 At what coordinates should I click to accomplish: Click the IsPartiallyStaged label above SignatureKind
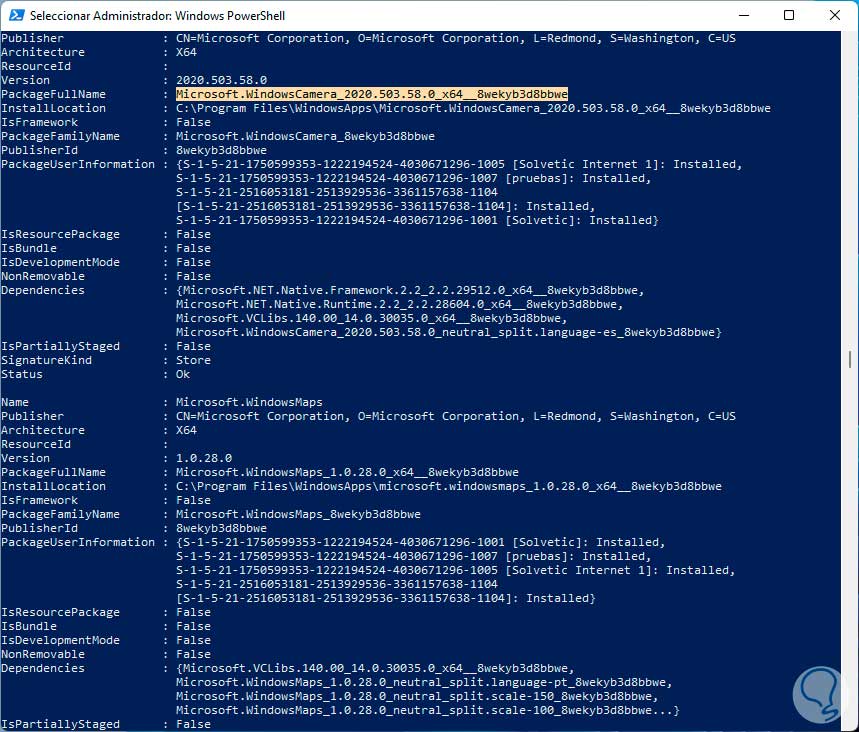[60, 346]
